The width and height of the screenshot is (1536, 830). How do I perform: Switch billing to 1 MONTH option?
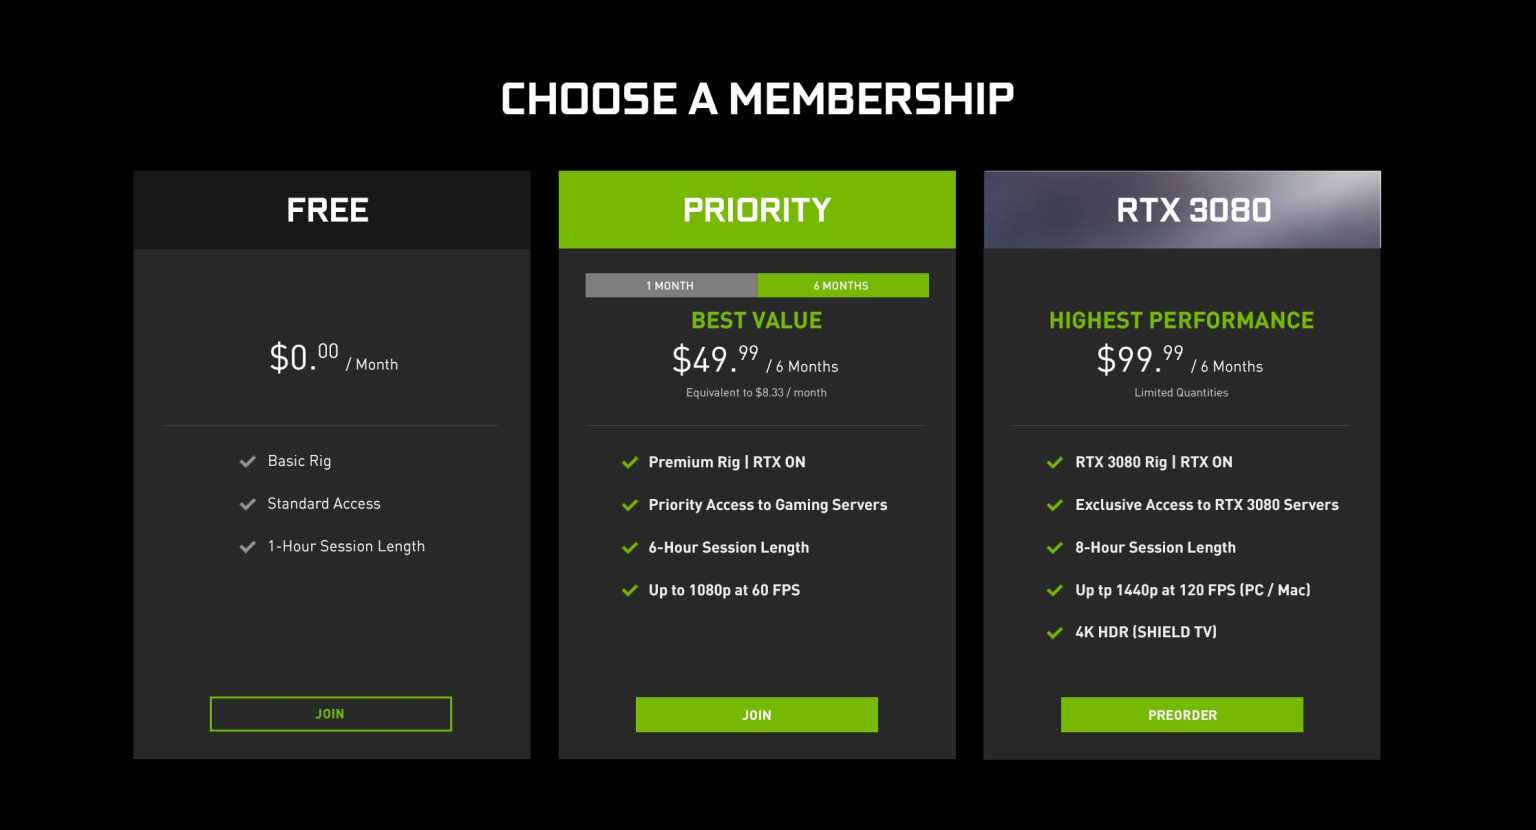tap(670, 285)
